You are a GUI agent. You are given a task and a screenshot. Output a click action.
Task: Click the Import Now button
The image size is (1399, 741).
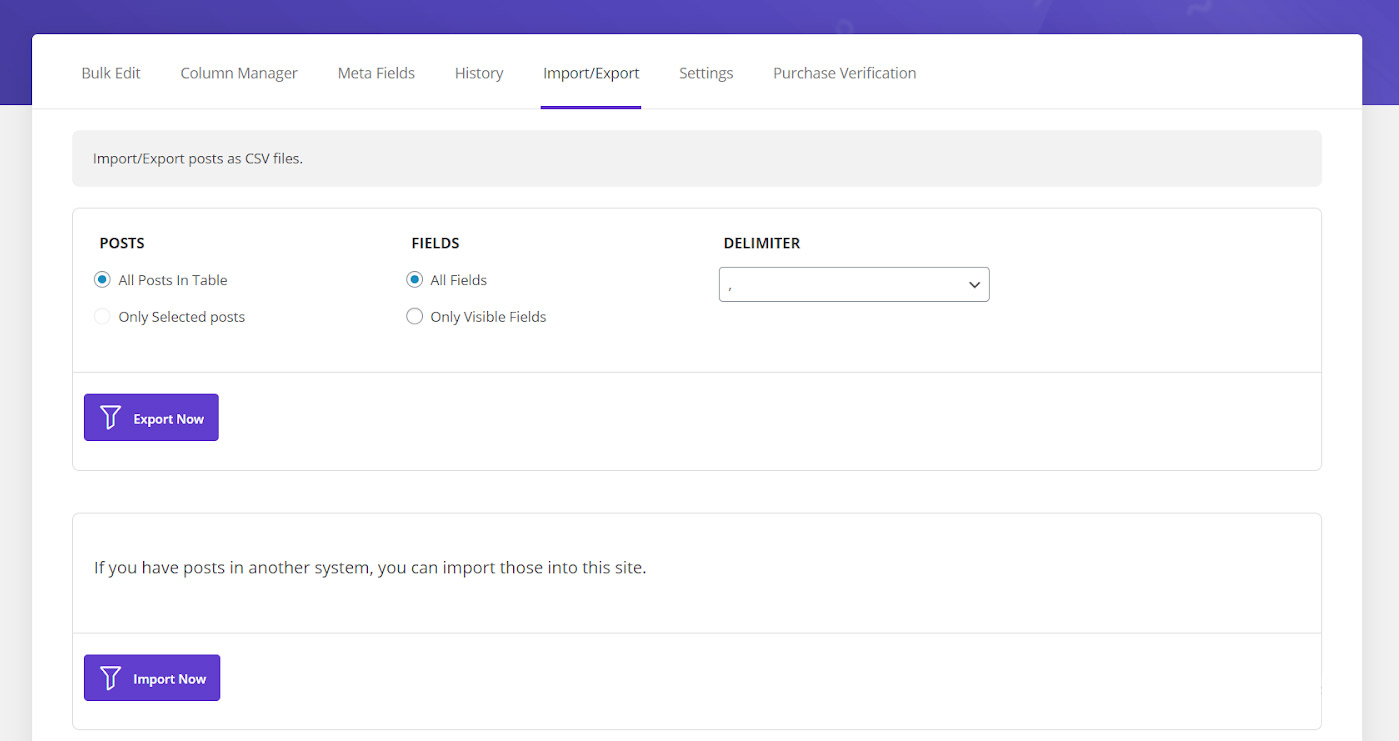152,678
